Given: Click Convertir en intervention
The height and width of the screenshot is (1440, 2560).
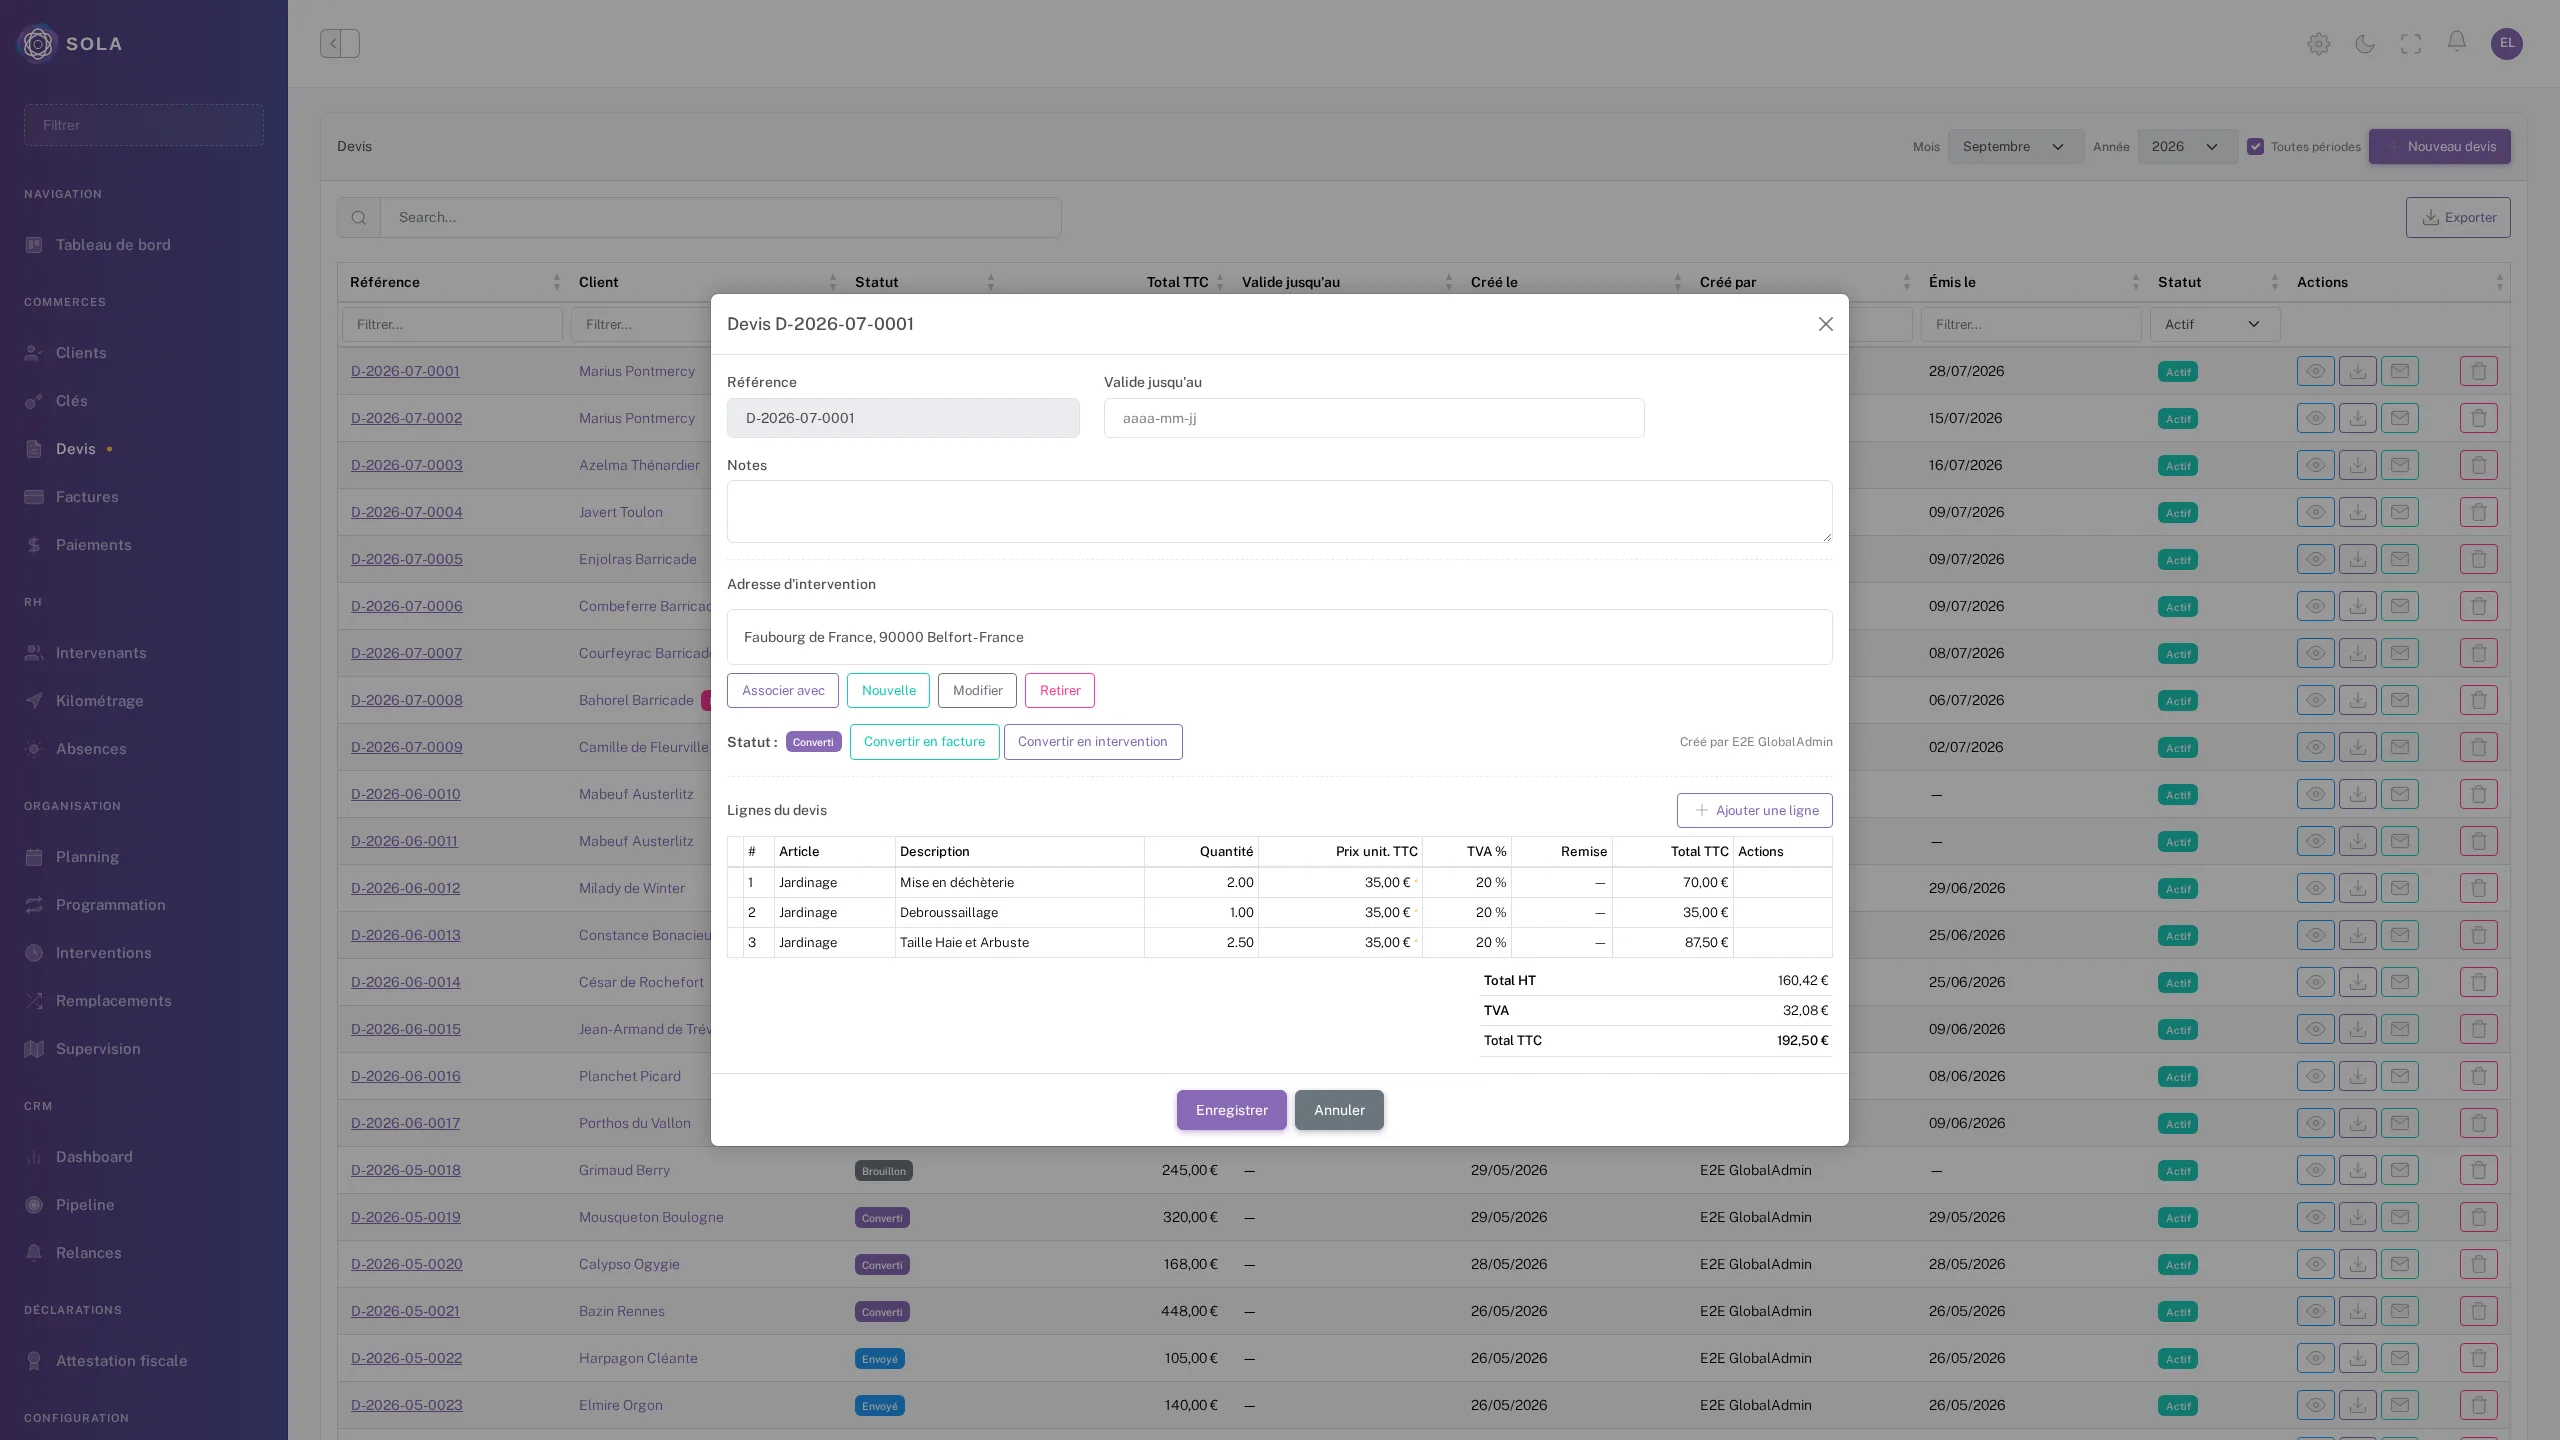Looking at the screenshot, I should [x=1093, y=742].
